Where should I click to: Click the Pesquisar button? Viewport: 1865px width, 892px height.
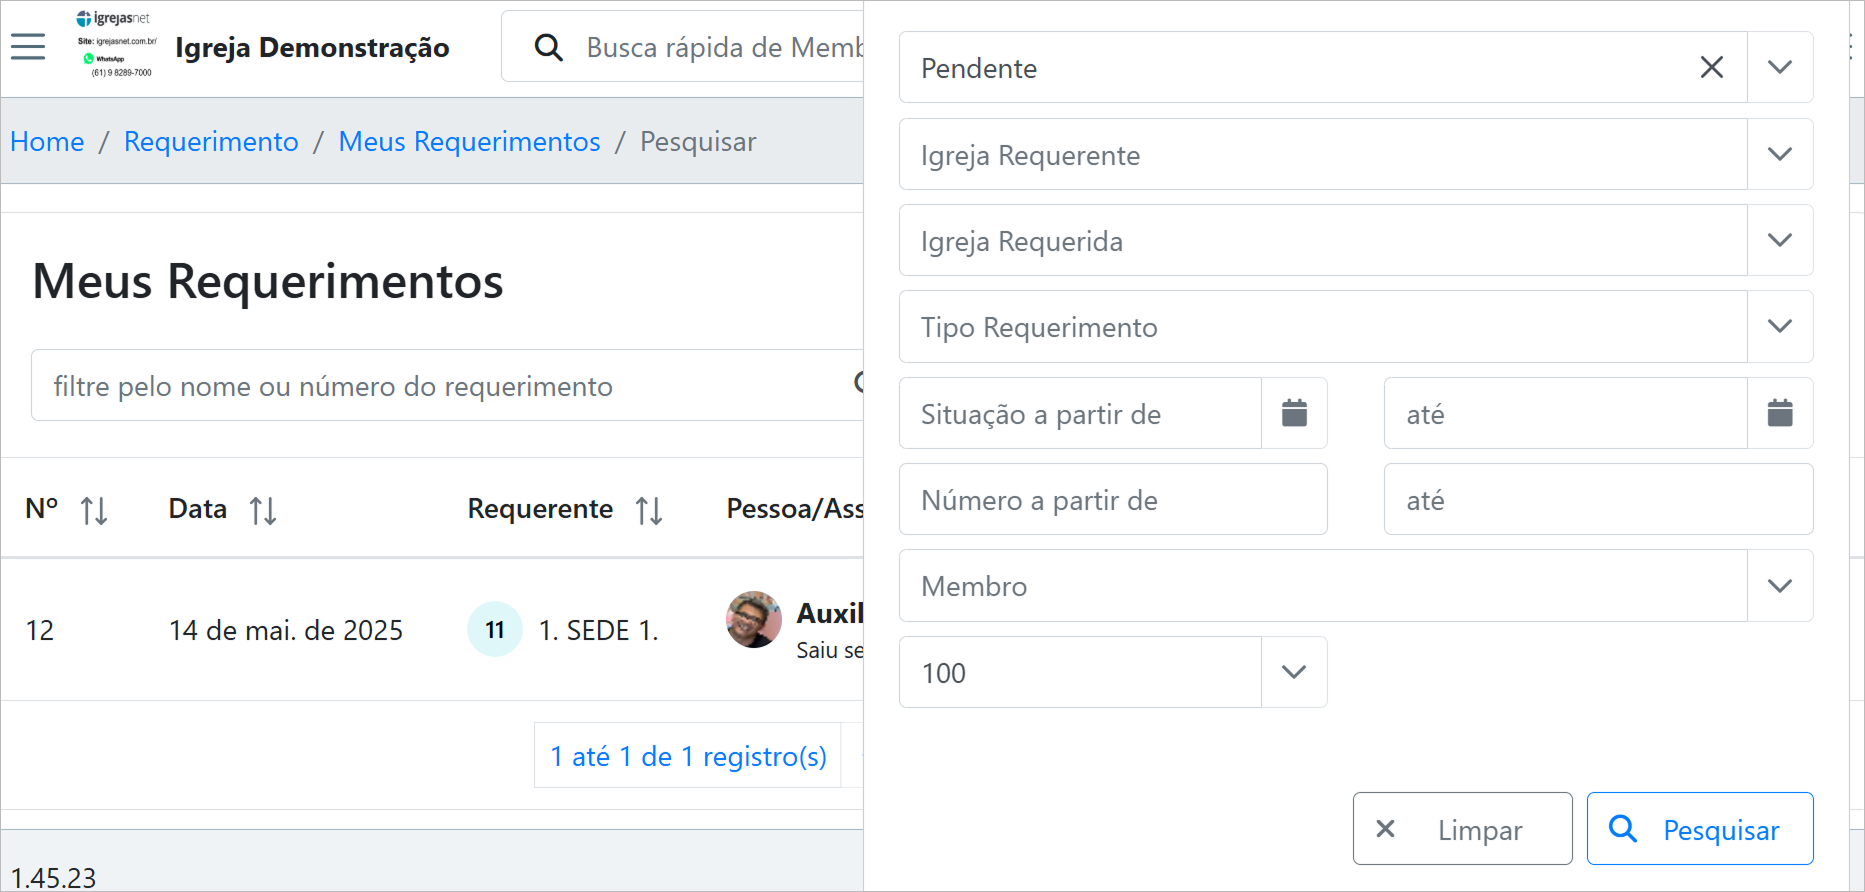1699,829
